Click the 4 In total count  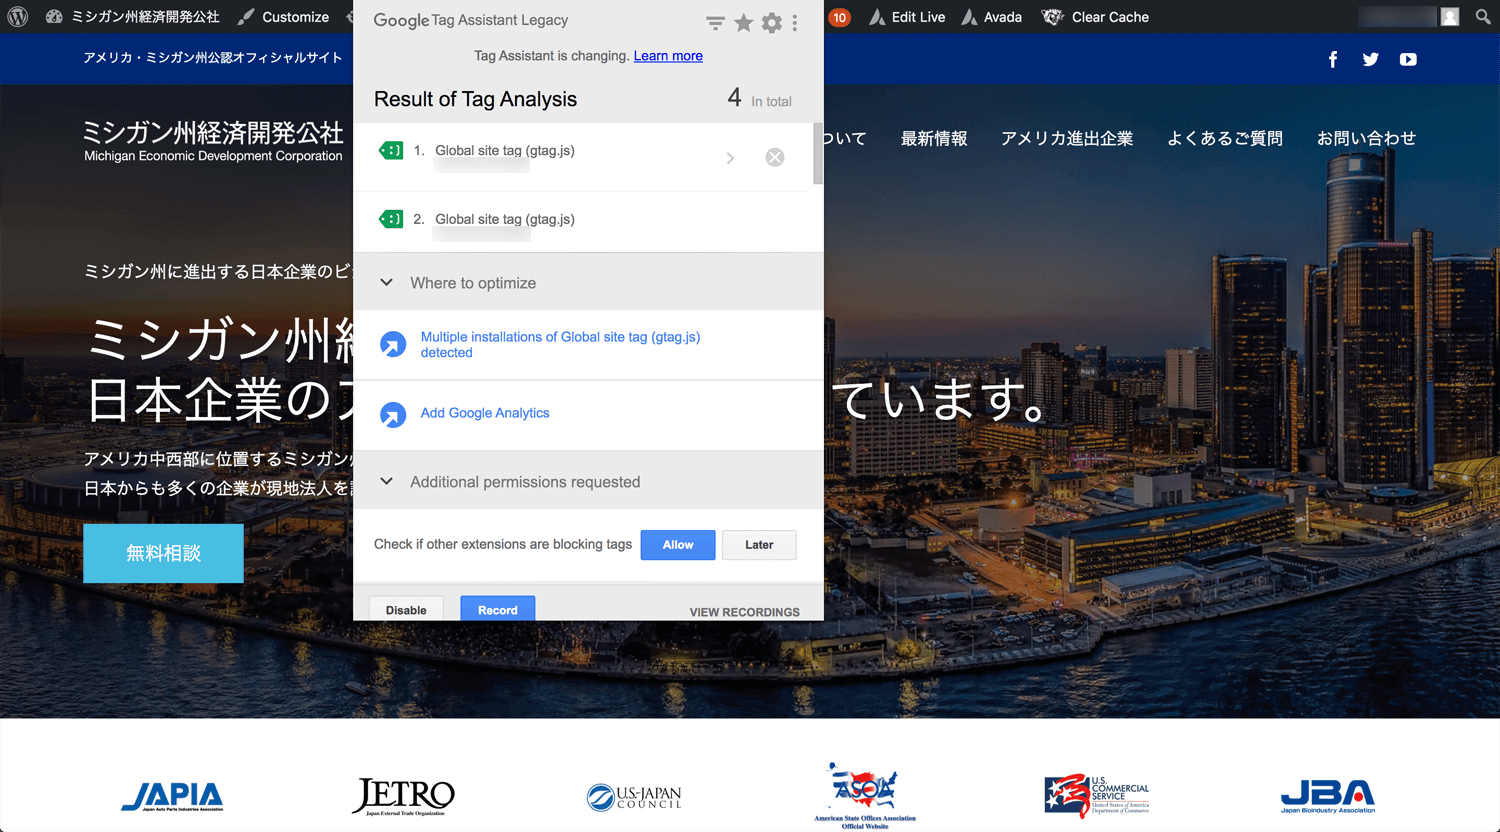pyautogui.click(x=760, y=98)
